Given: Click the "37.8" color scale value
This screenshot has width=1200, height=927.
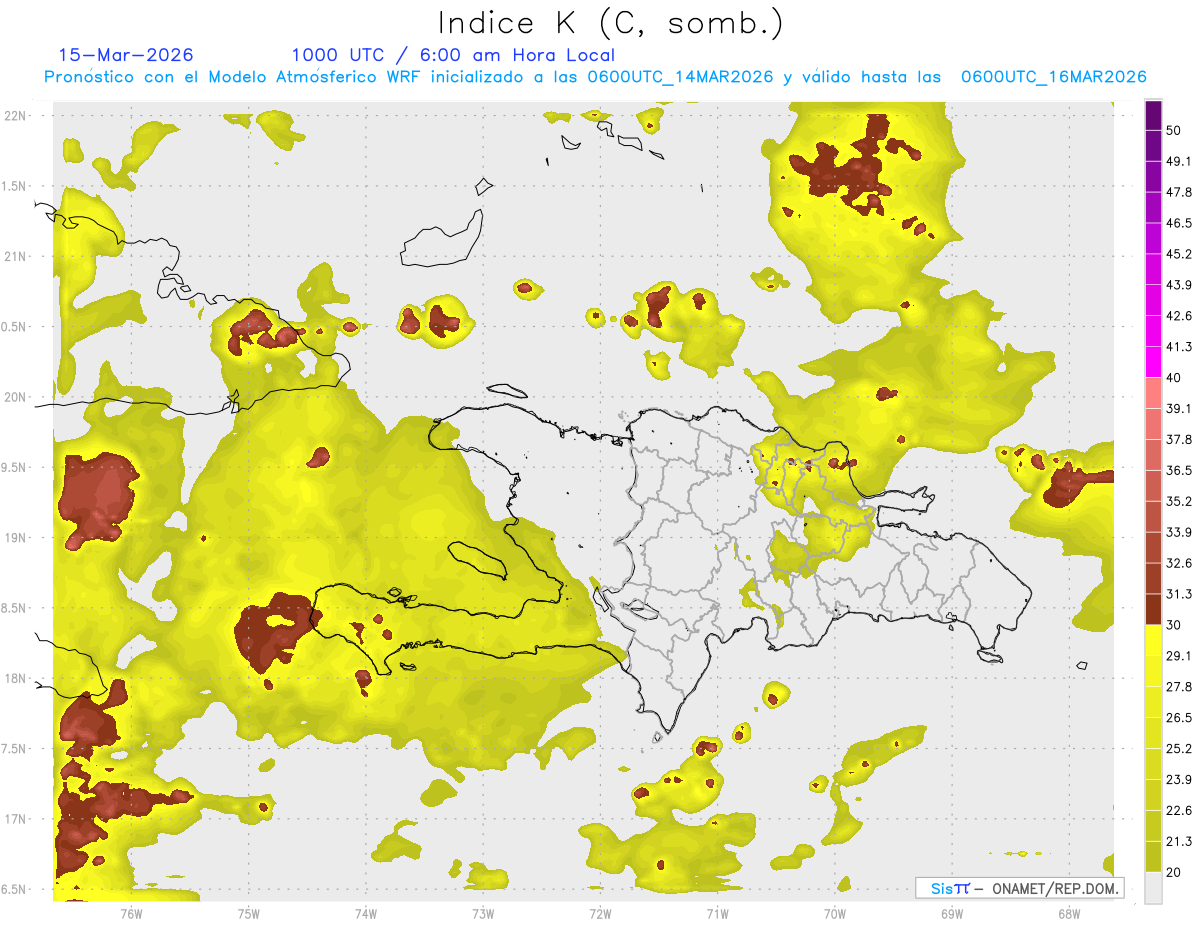Looking at the screenshot, I should [x=1180, y=439].
